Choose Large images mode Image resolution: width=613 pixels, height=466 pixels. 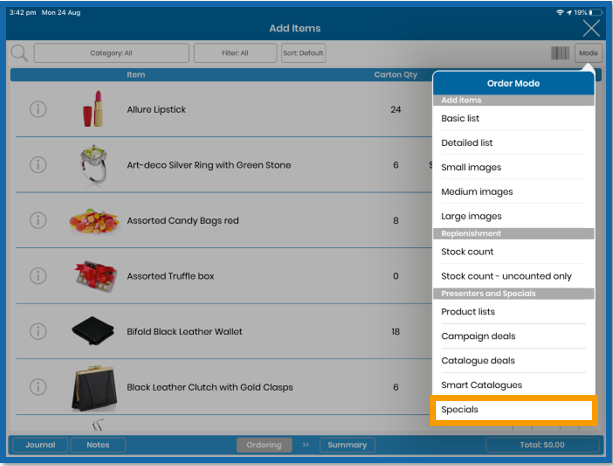click(513, 216)
